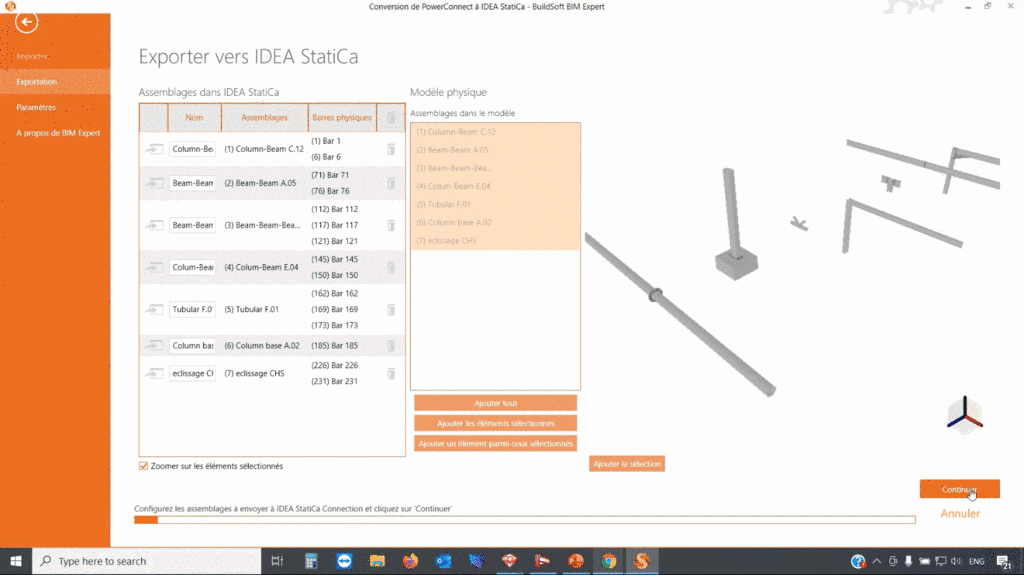Click Ajouter les éléments sélectionnés button

pyautogui.click(x=495, y=423)
